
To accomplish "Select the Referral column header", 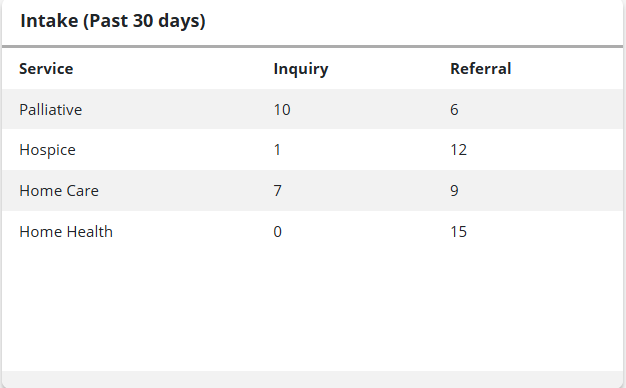I will [x=481, y=69].
